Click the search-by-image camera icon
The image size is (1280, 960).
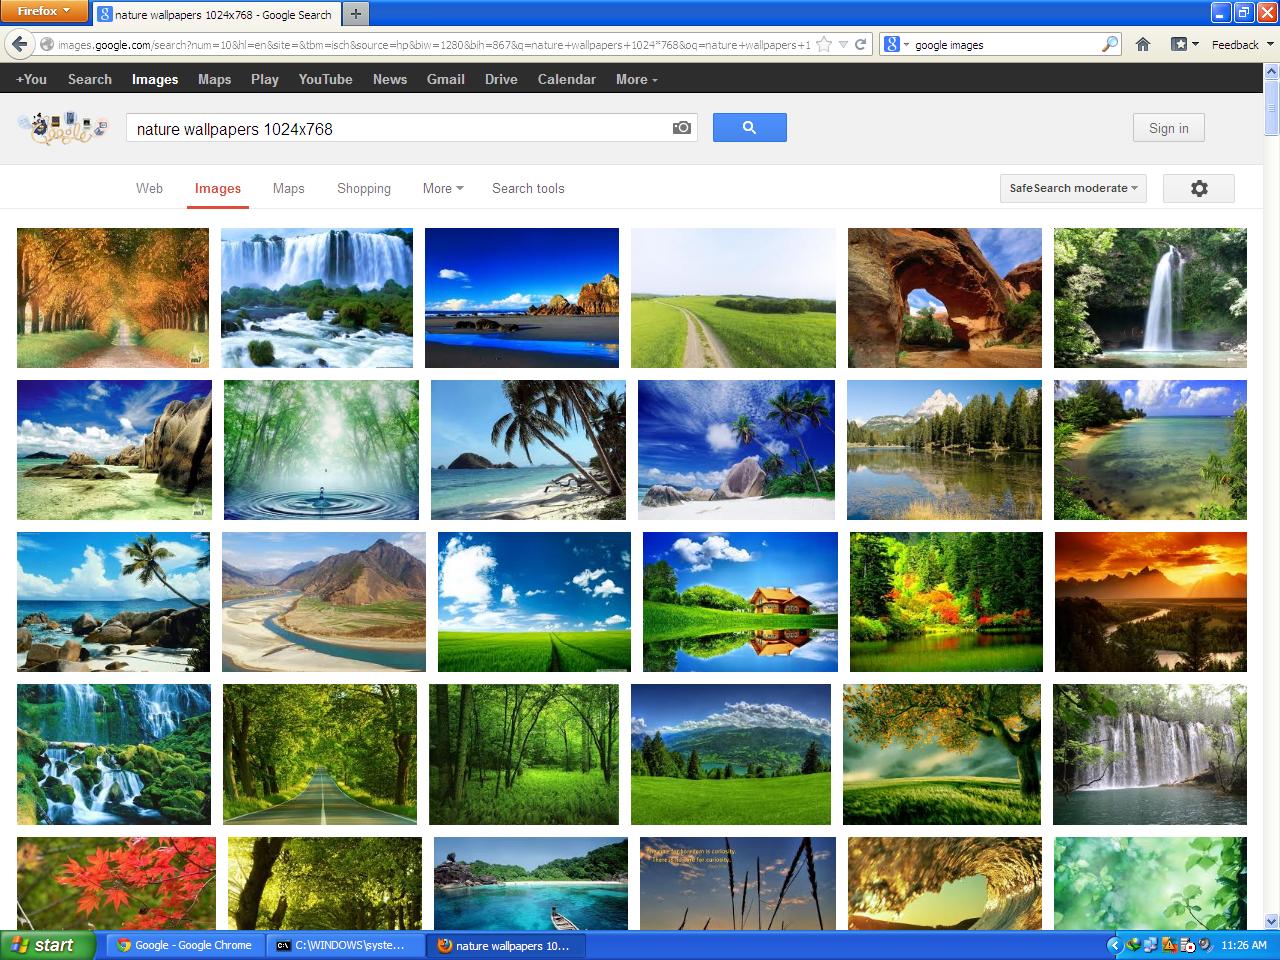click(x=679, y=127)
